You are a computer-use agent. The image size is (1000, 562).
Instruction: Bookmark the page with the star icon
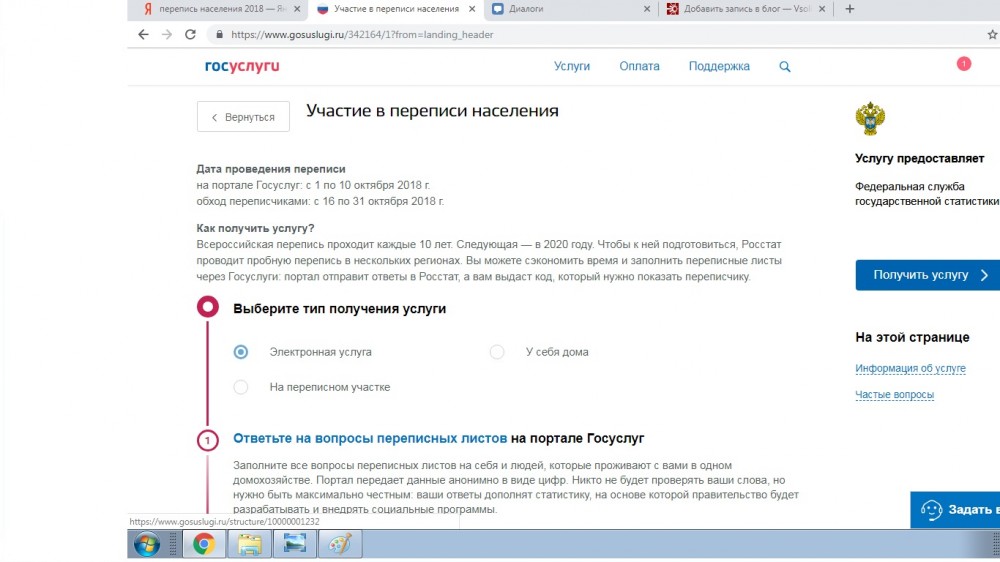992,34
